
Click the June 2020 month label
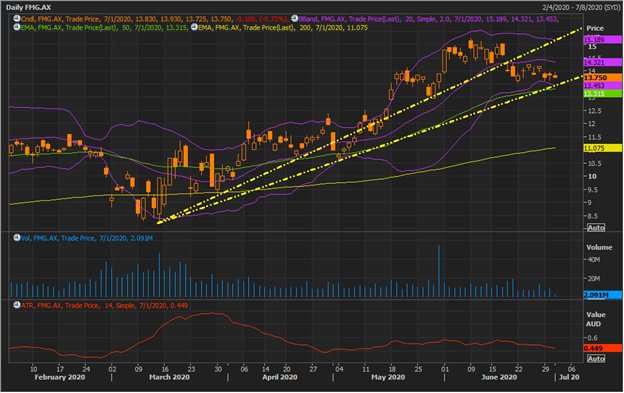coord(499,377)
